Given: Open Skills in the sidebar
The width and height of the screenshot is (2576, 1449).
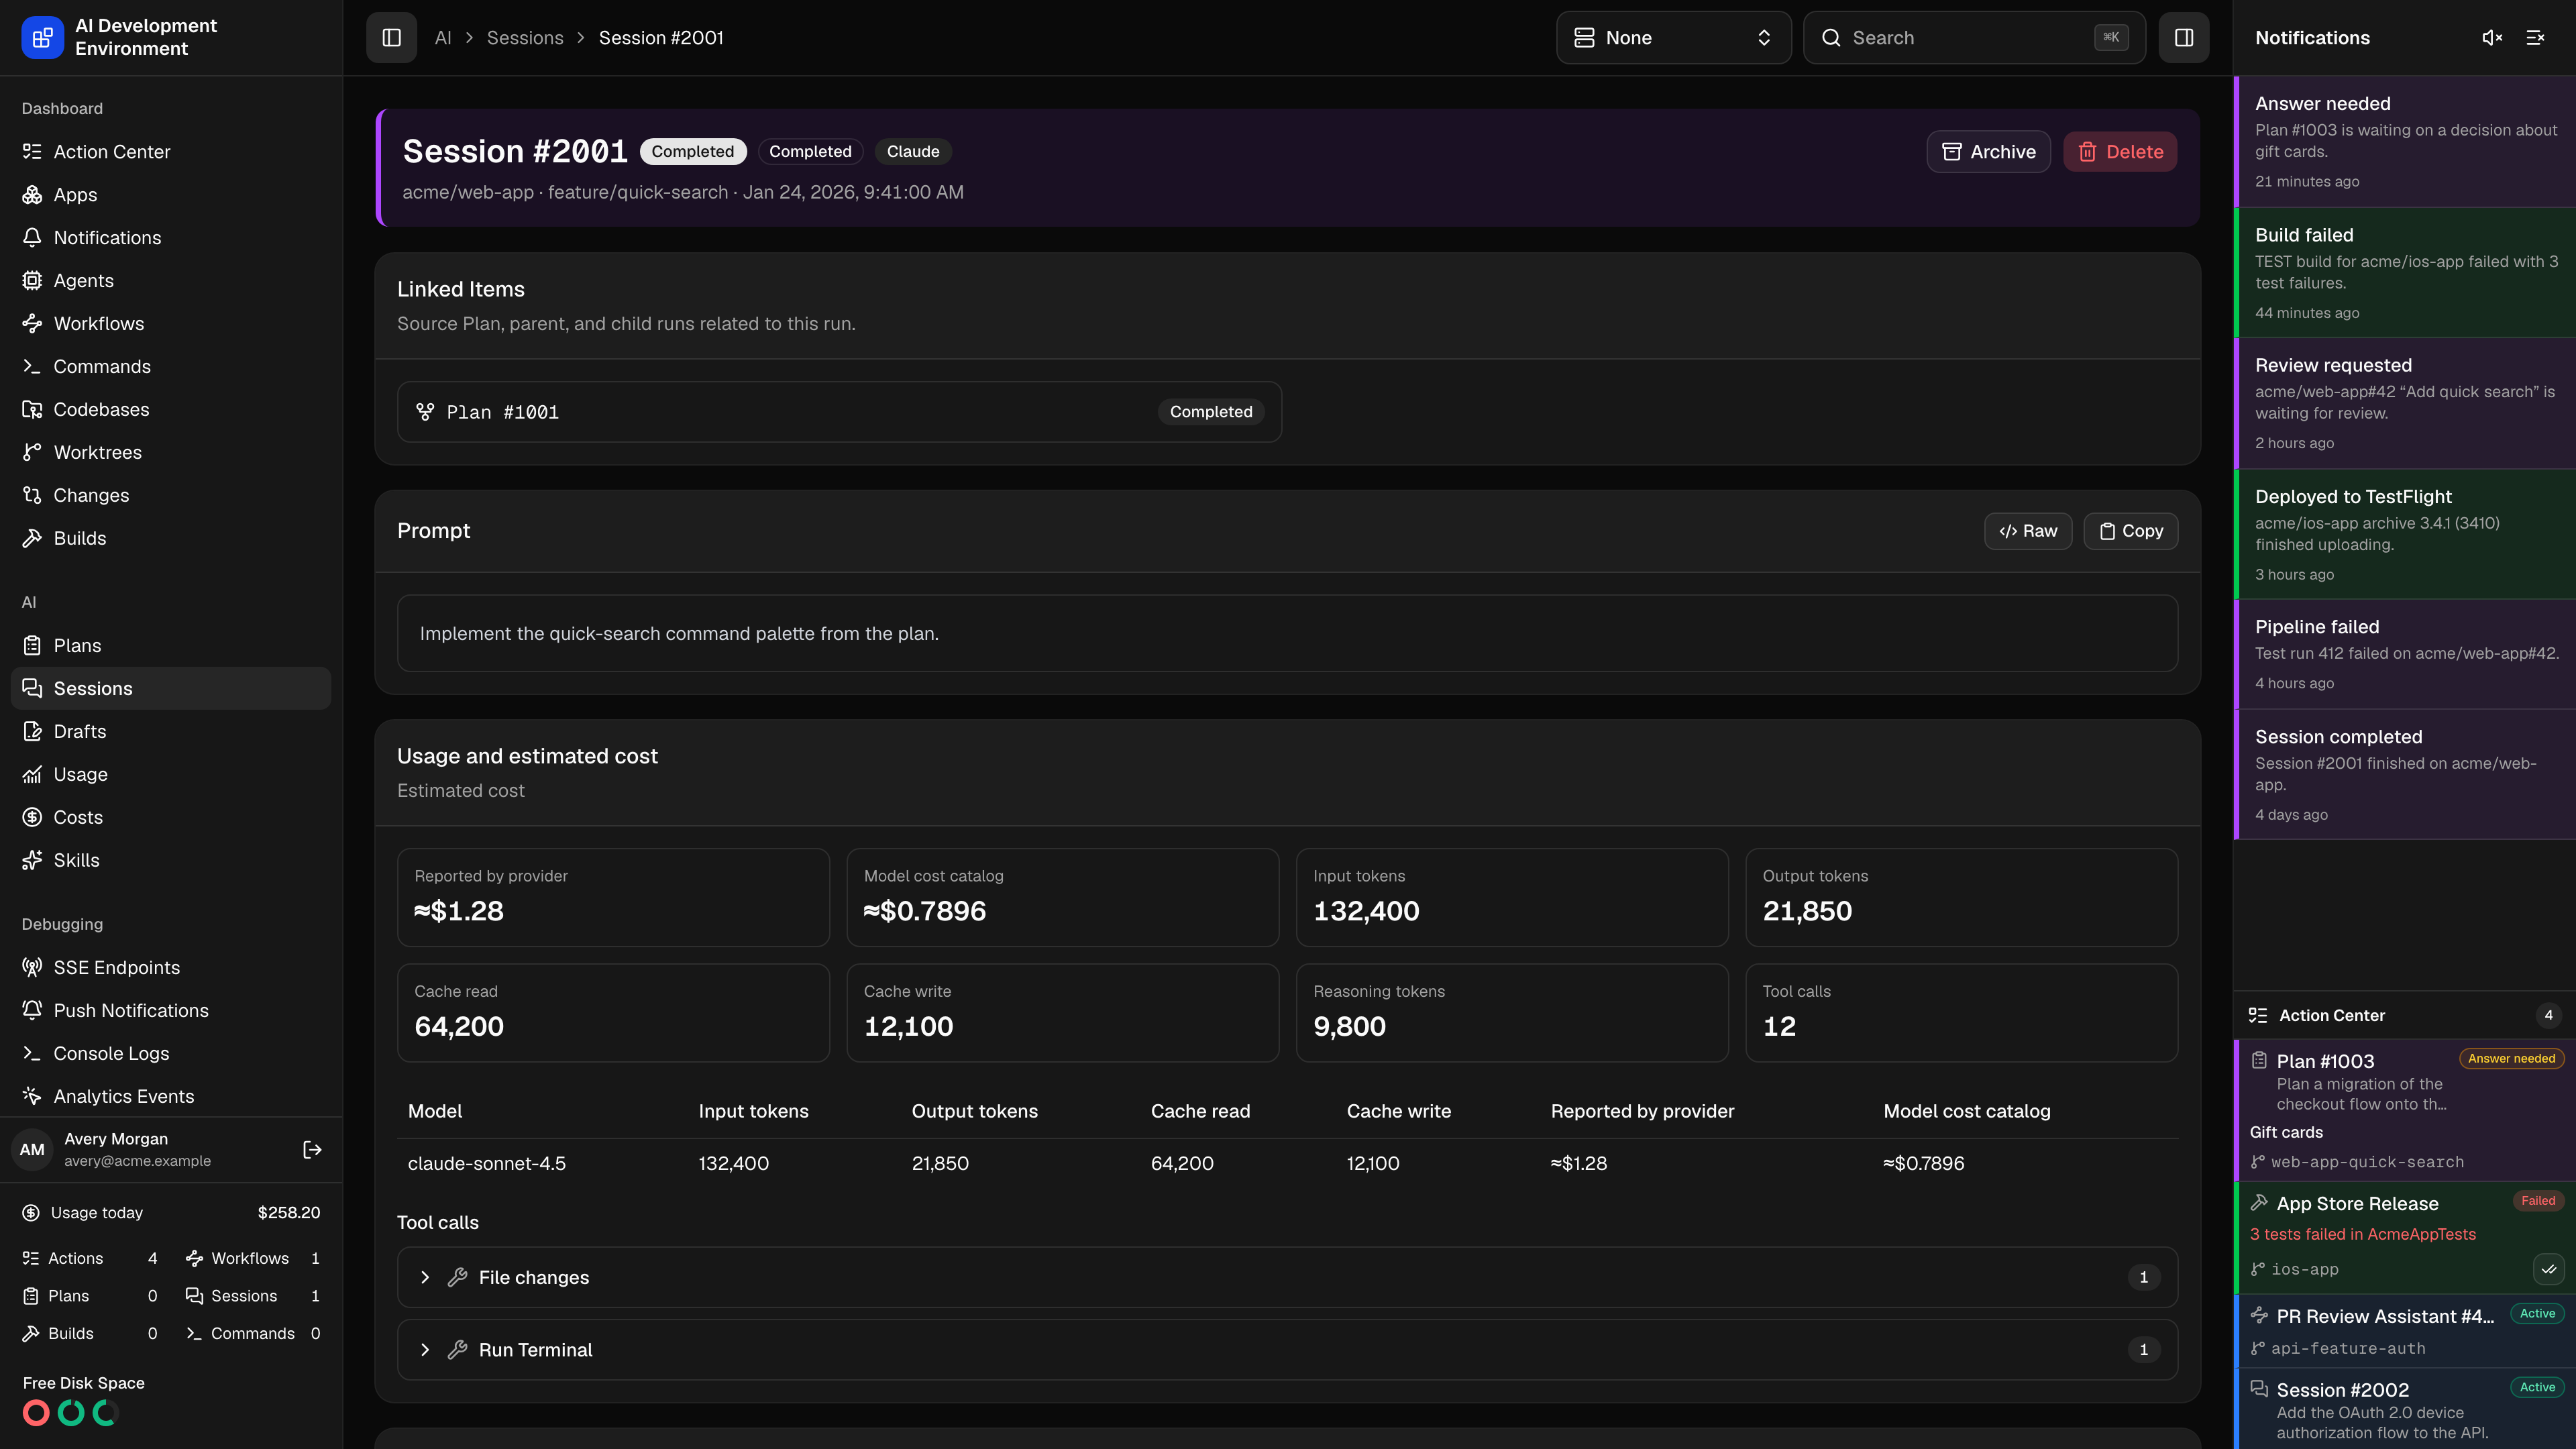Looking at the screenshot, I should click(171, 861).
